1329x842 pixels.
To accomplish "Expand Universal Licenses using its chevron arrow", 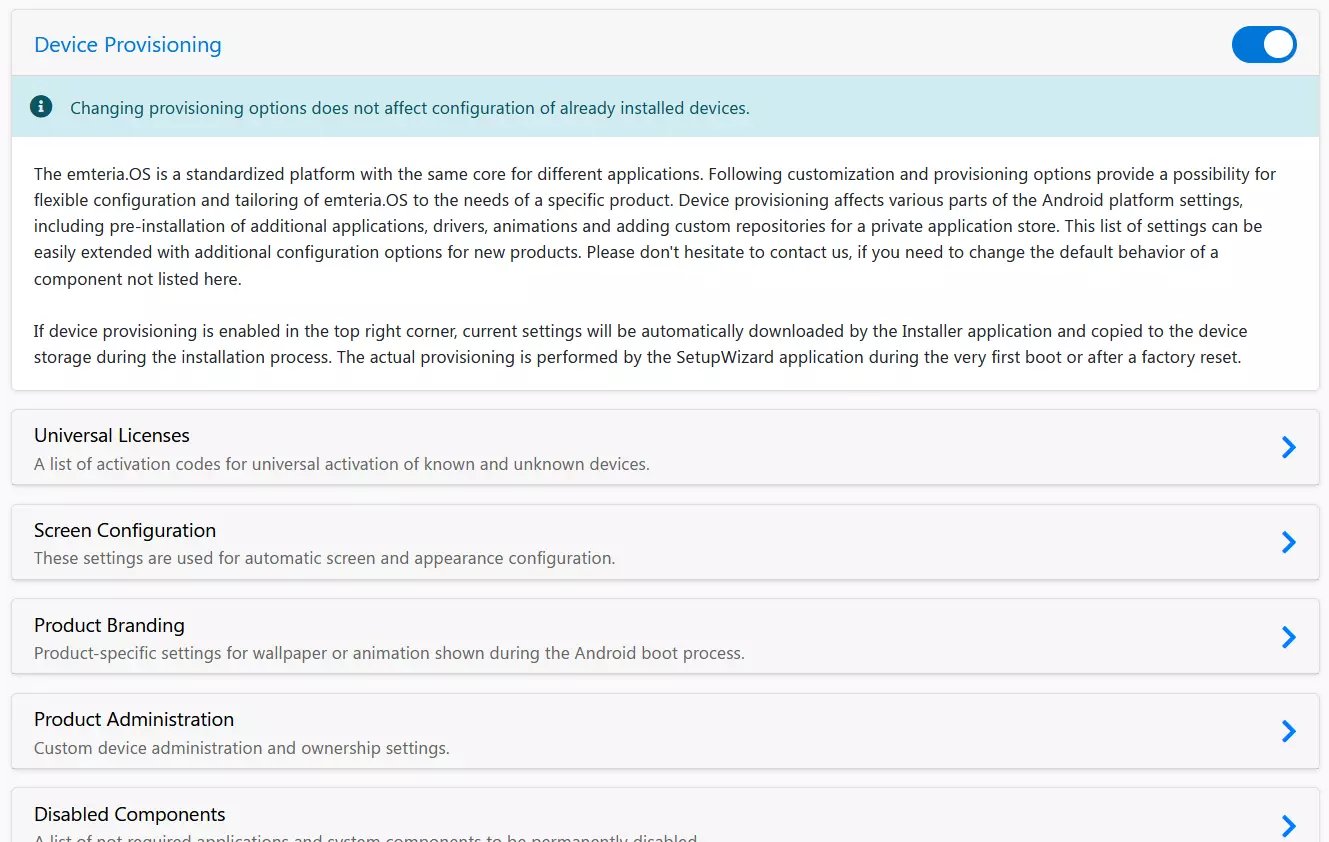I will (x=1289, y=447).
